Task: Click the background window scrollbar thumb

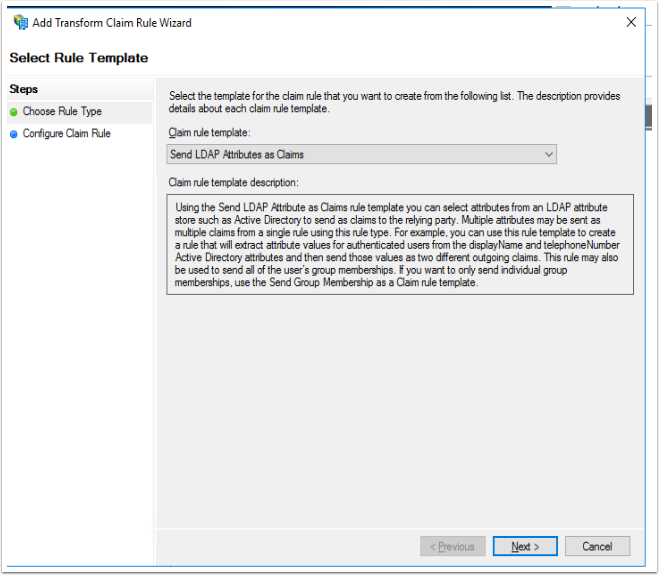Action: click(648, 116)
